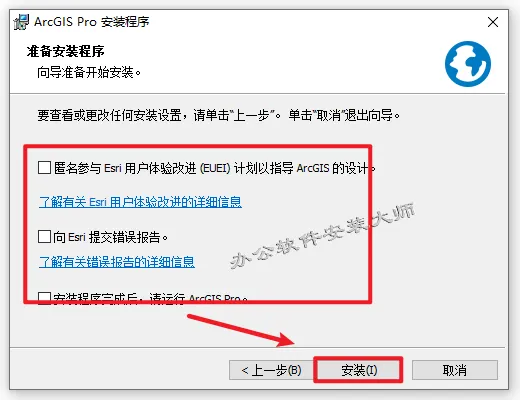This screenshot has height=400, width=520.
Task: Click the 'ArcGIS Pro 安装程序' title bar text
Action: (x=91, y=22)
